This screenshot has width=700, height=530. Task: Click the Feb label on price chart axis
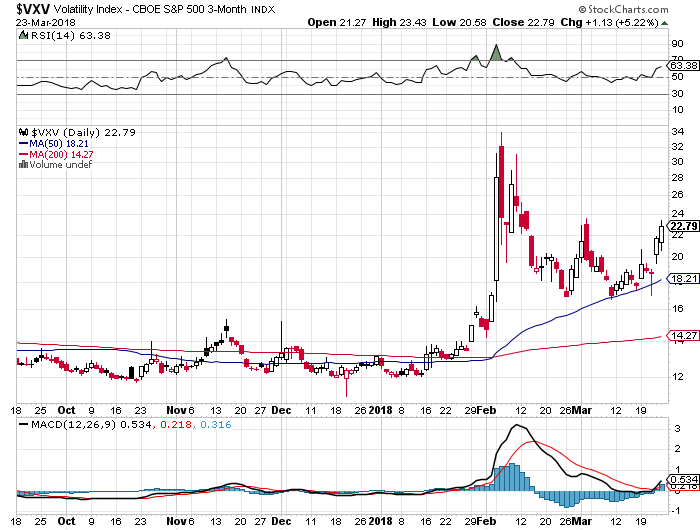pyautogui.click(x=487, y=410)
